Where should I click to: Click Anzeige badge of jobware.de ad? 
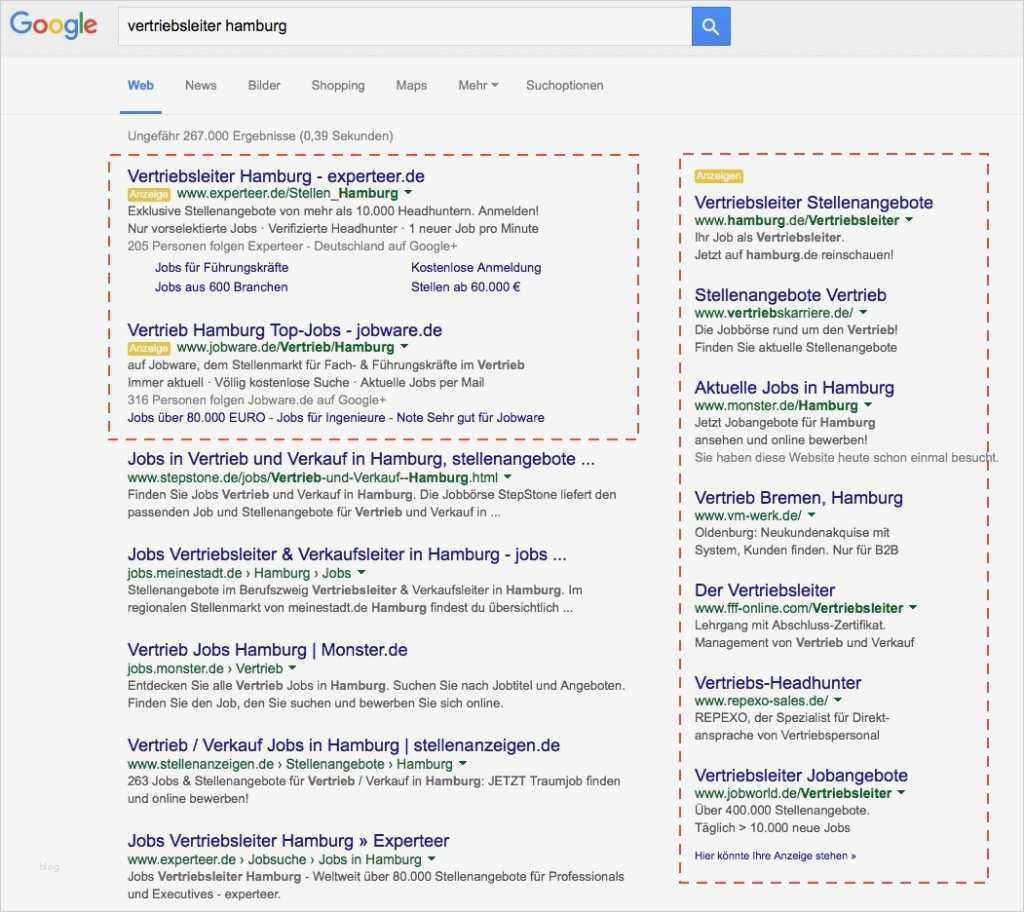coord(149,348)
